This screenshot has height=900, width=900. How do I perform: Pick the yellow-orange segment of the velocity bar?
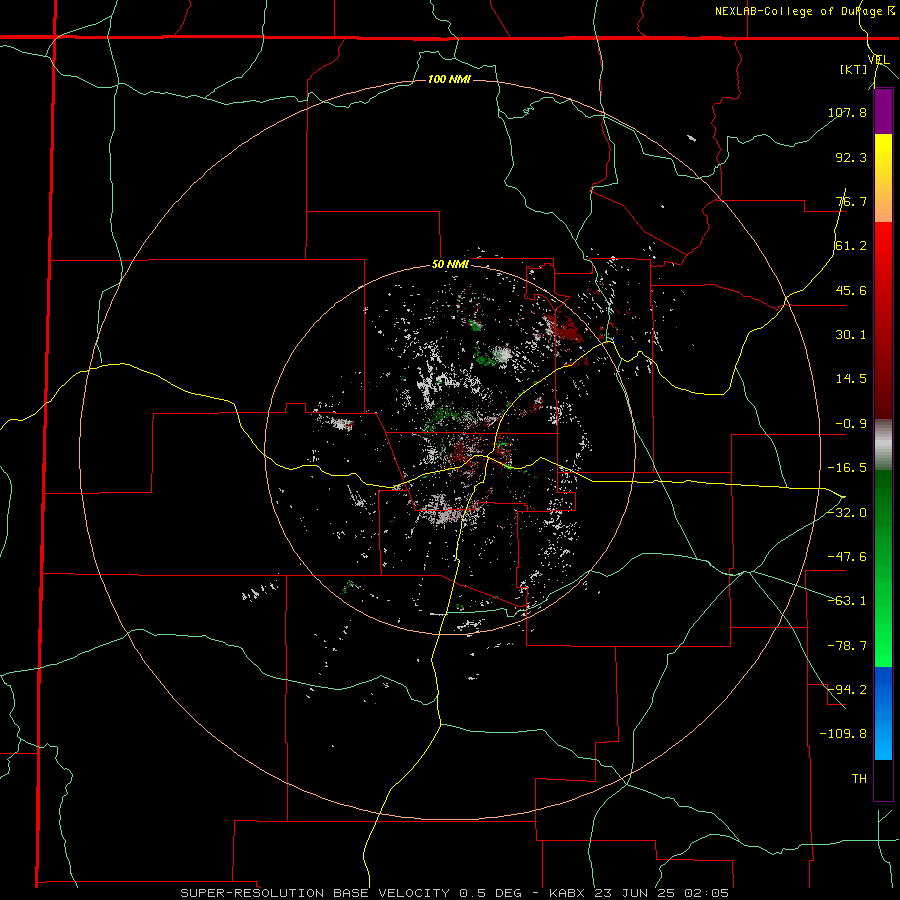(883, 178)
